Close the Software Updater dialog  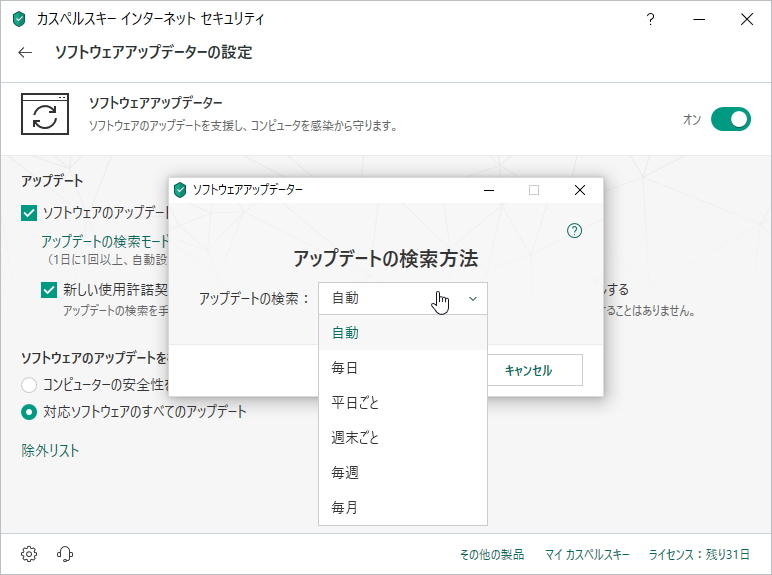coord(580,190)
